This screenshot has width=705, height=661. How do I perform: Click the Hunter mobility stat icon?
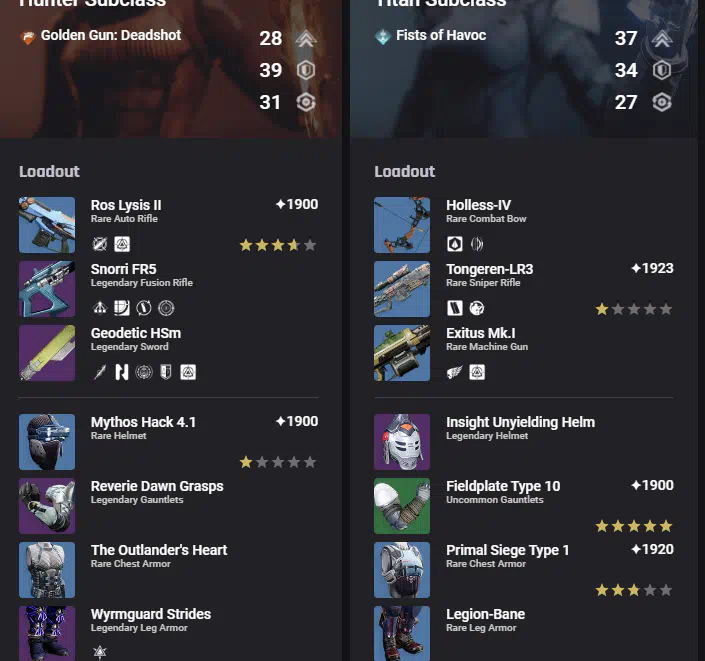pyautogui.click(x=306, y=39)
